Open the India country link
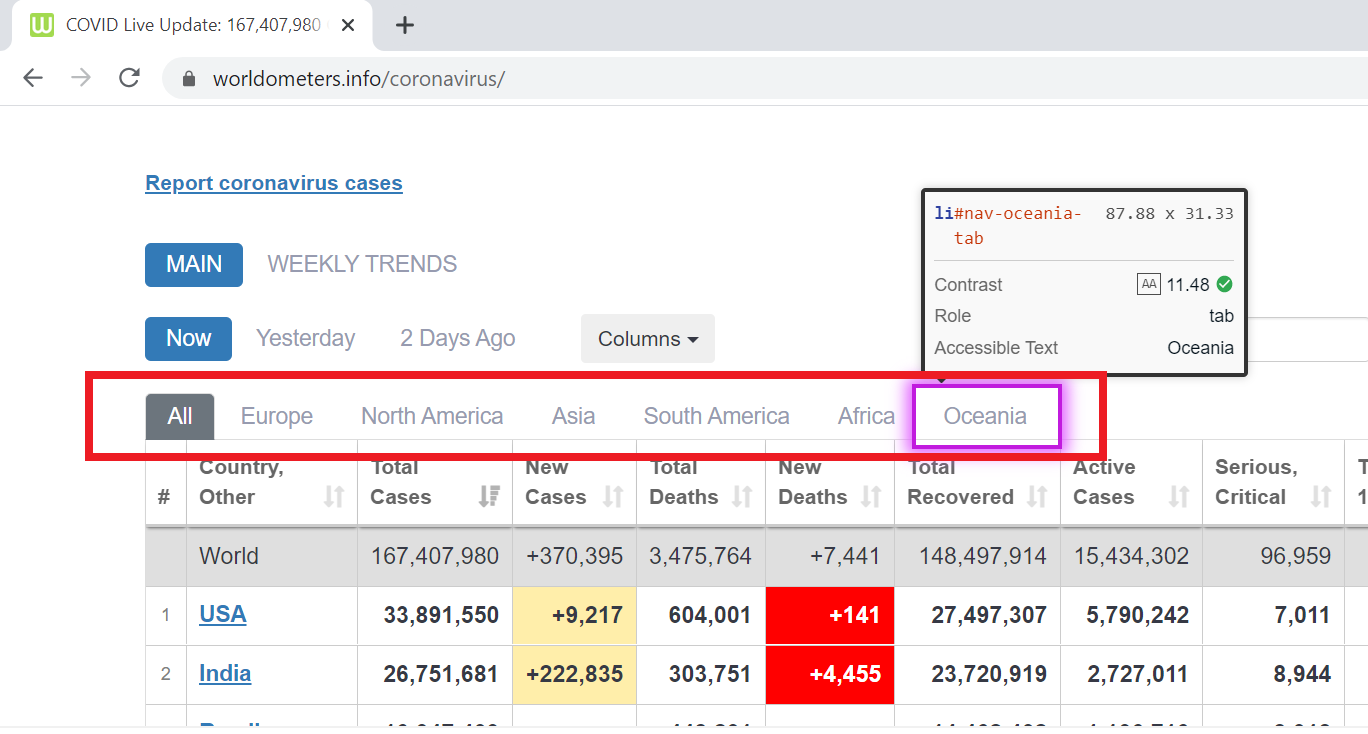The image size is (1368, 734). point(225,674)
